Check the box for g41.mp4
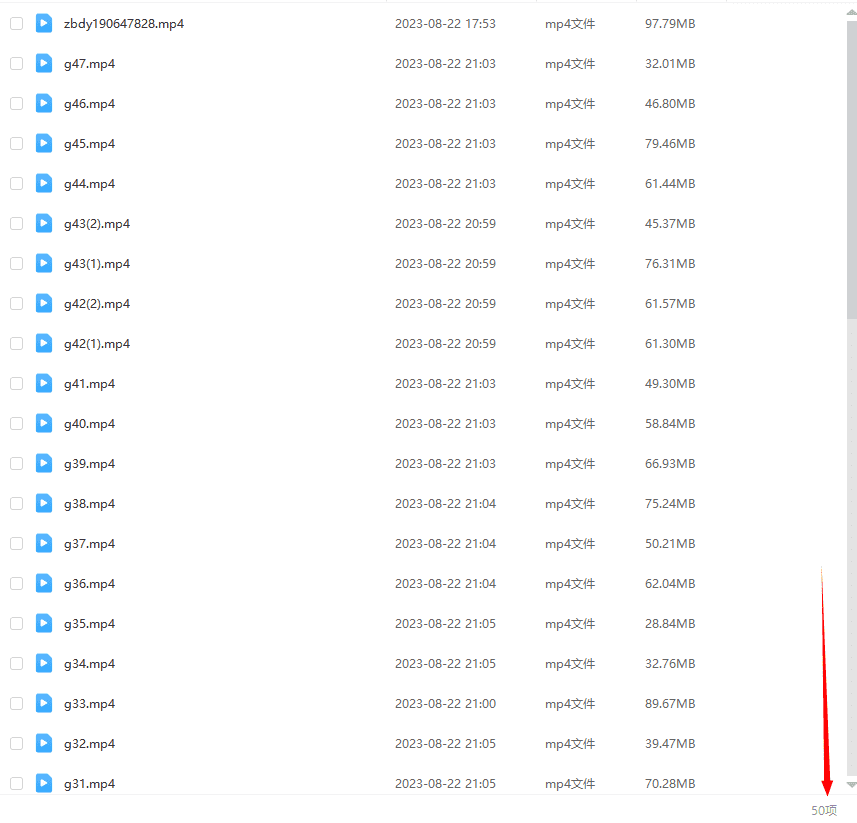The height and width of the screenshot is (823, 857). 16,383
